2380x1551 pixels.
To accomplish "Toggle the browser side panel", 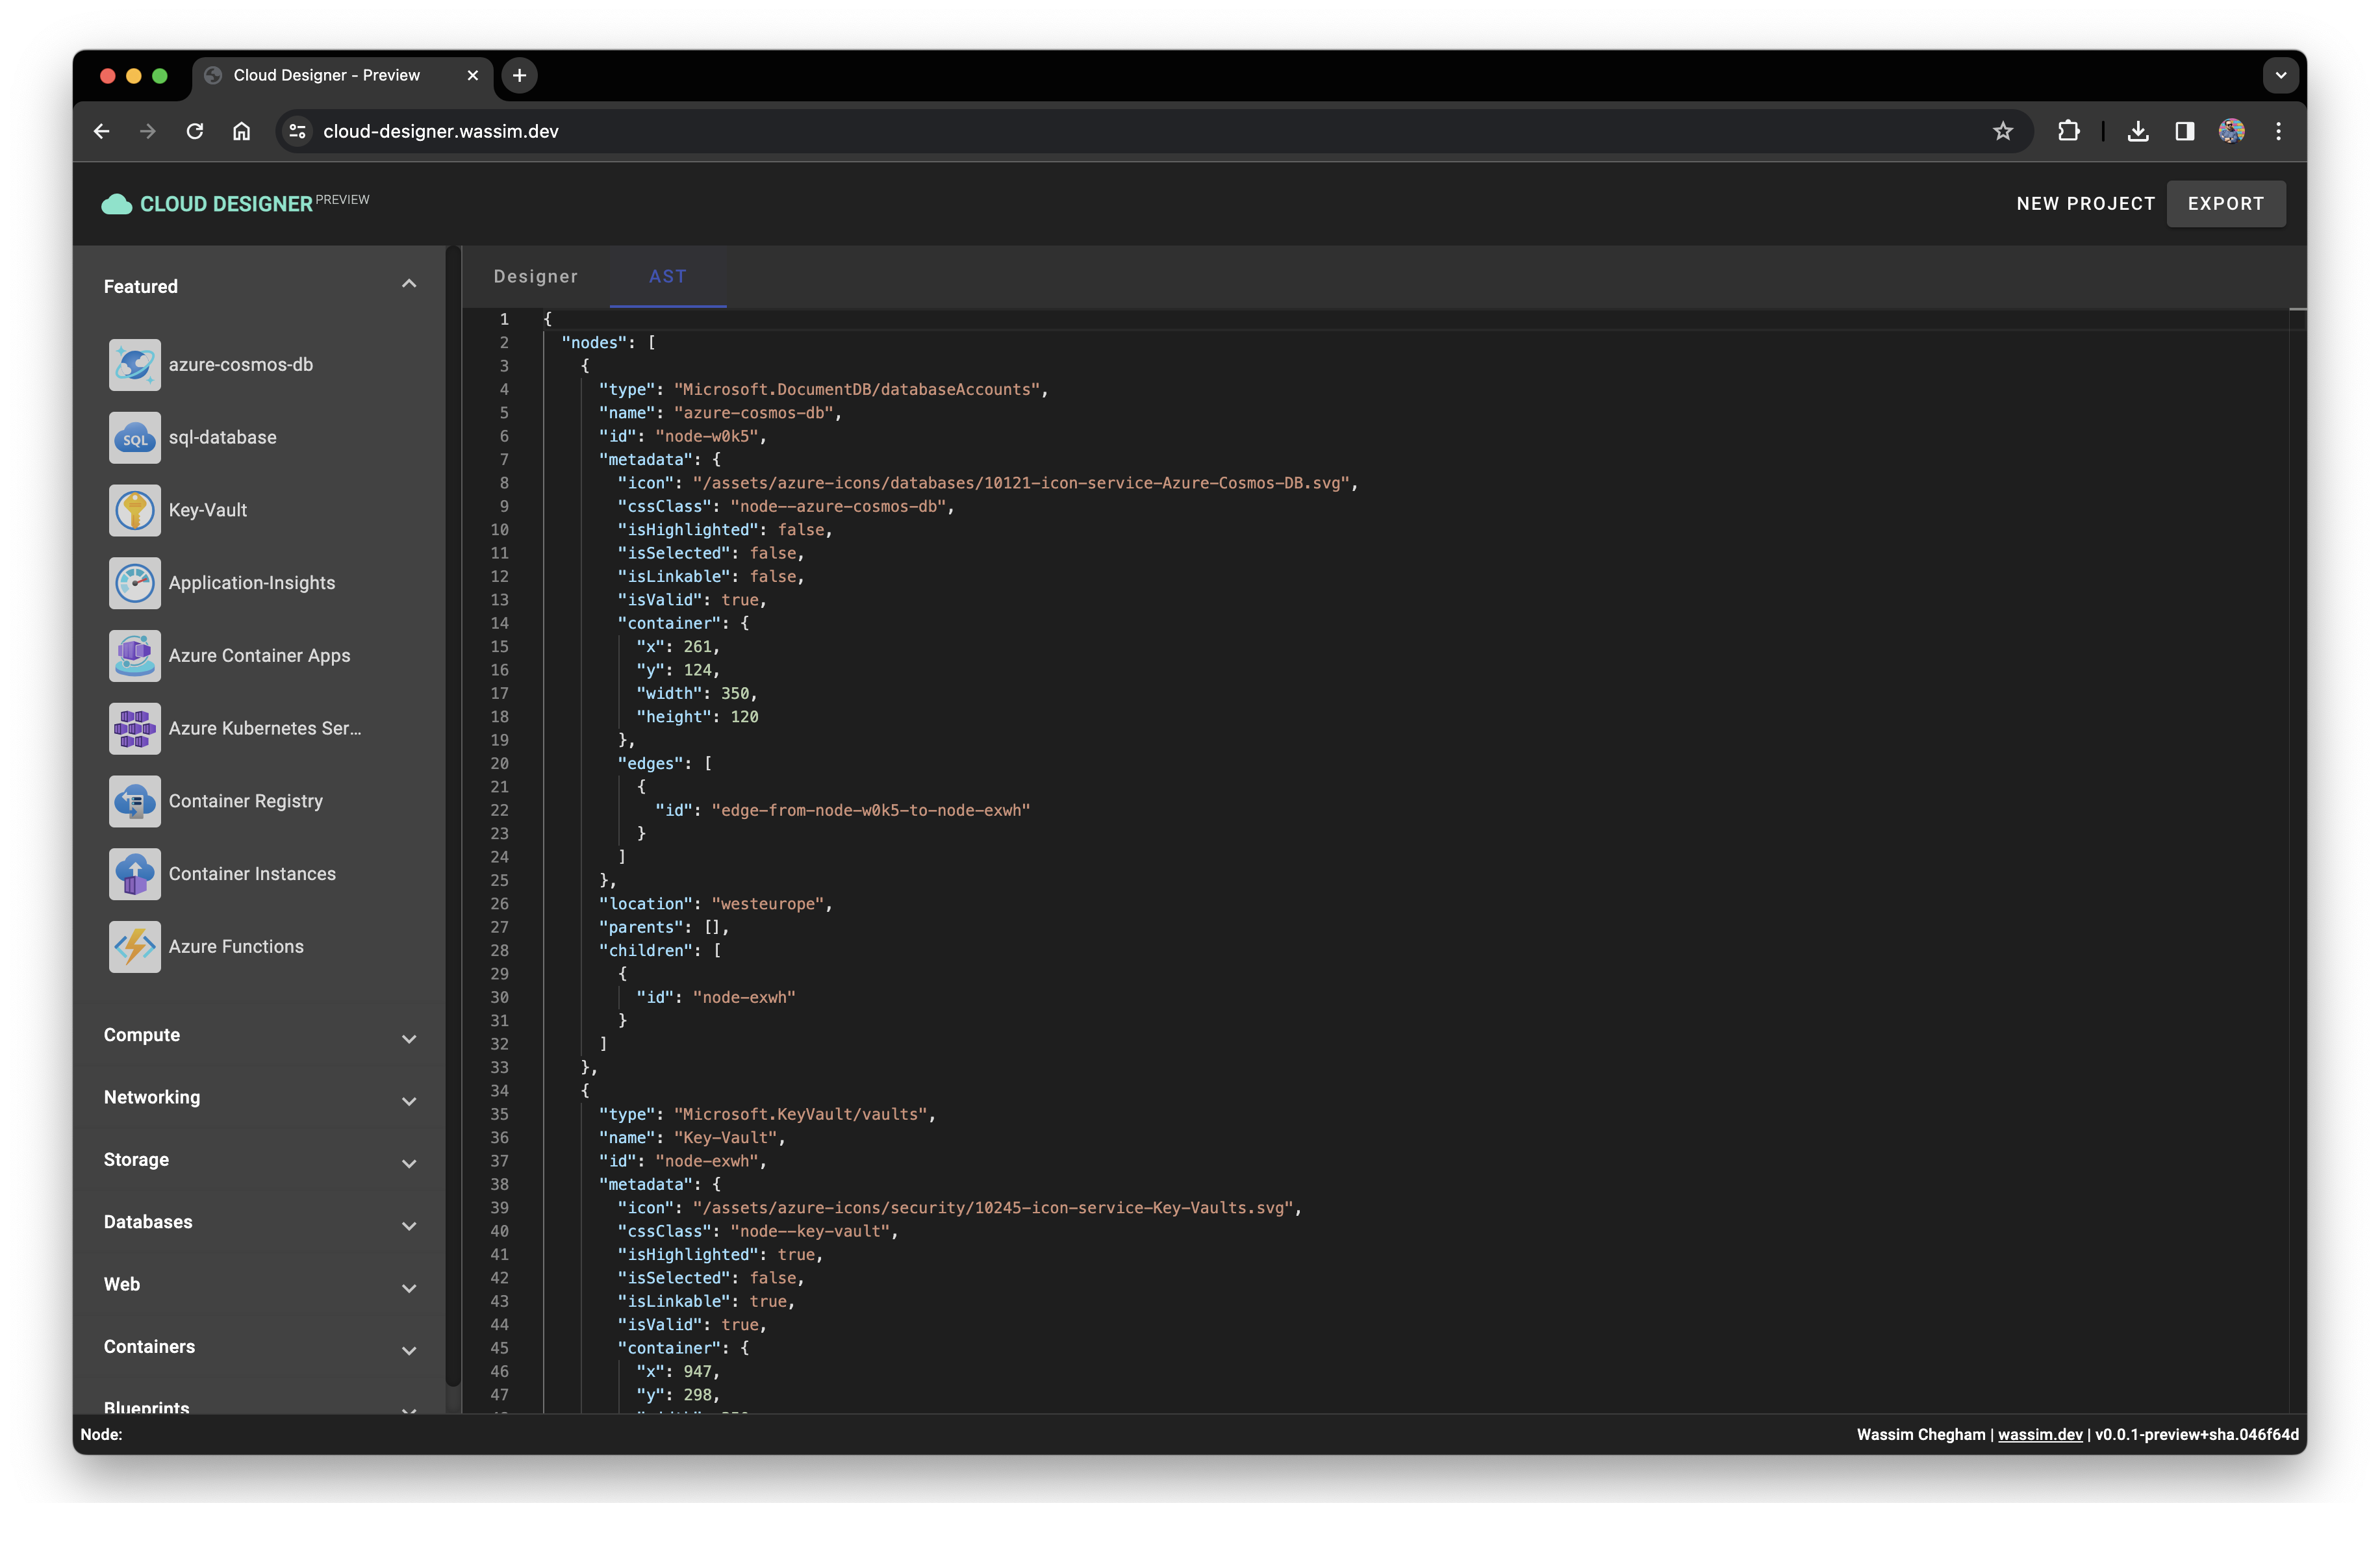I will point(2185,131).
